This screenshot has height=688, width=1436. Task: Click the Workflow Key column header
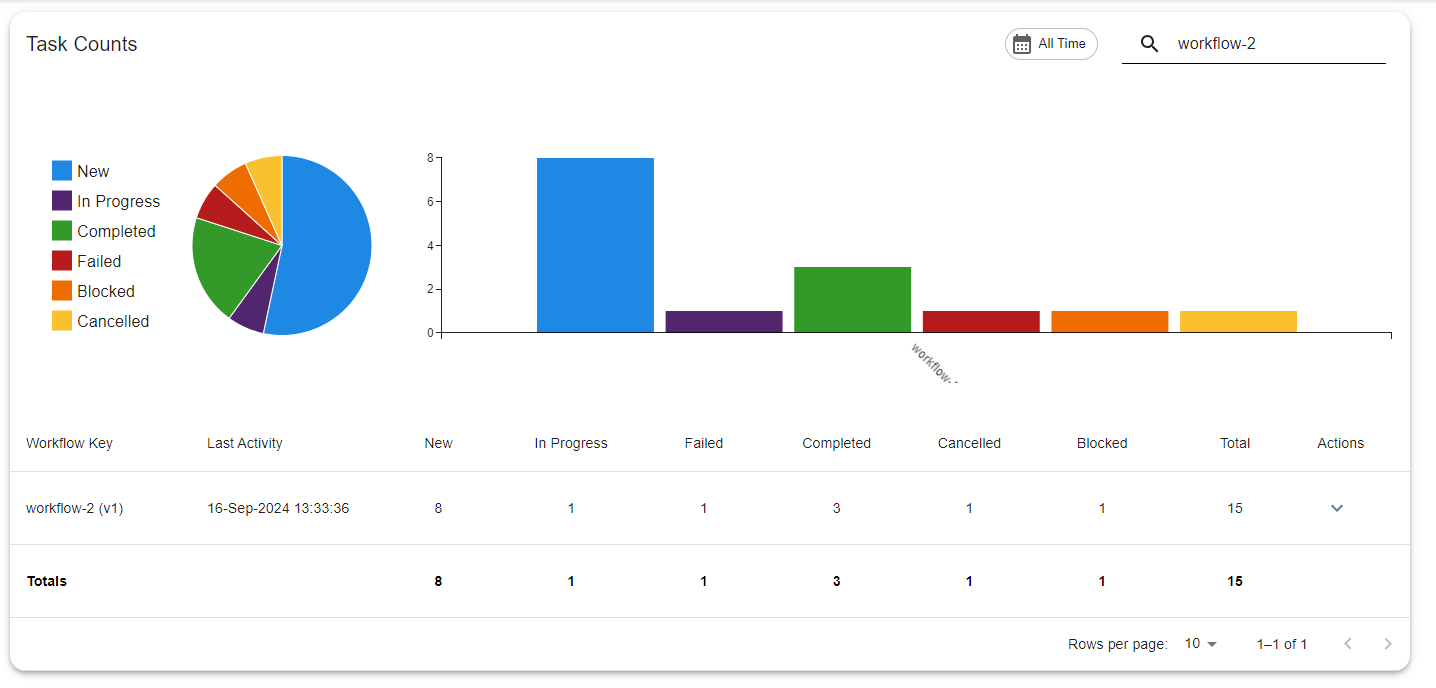pyautogui.click(x=69, y=443)
